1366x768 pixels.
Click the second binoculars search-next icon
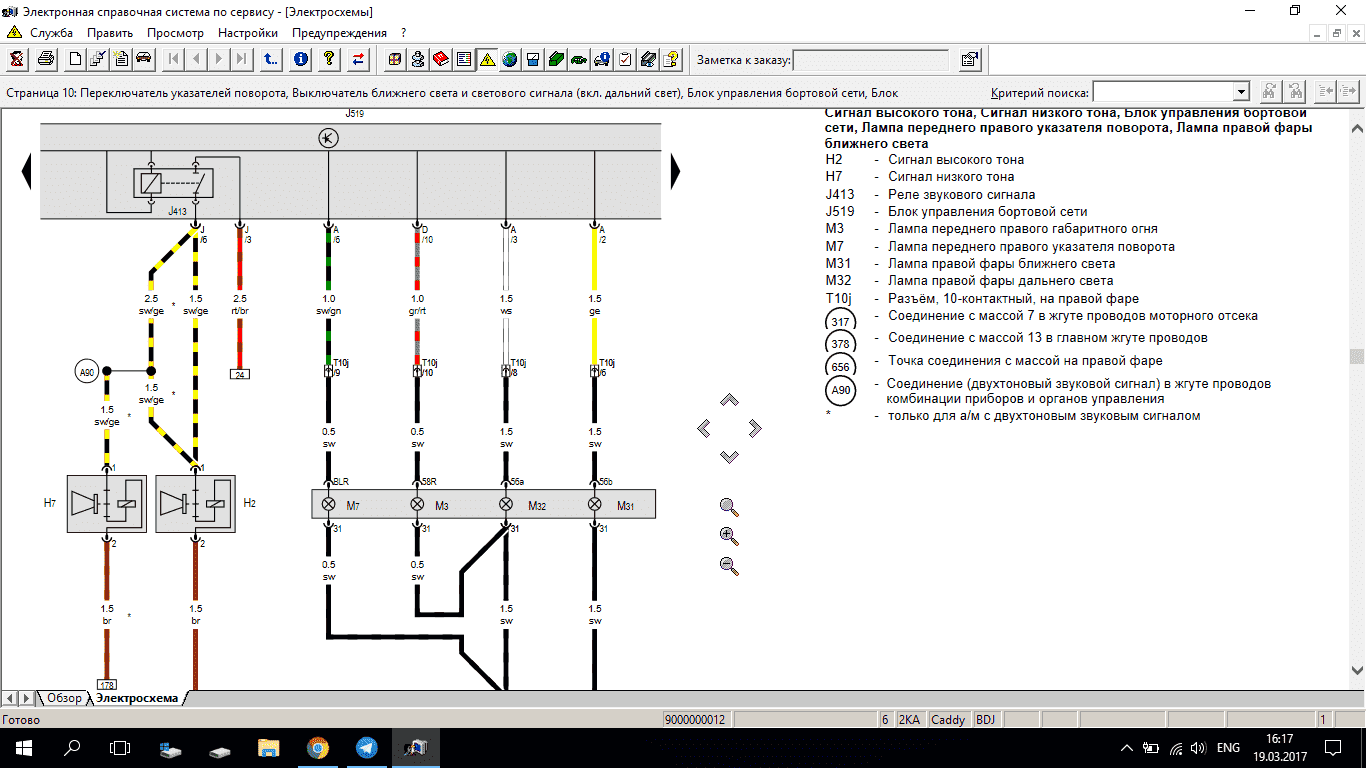(x=1296, y=91)
